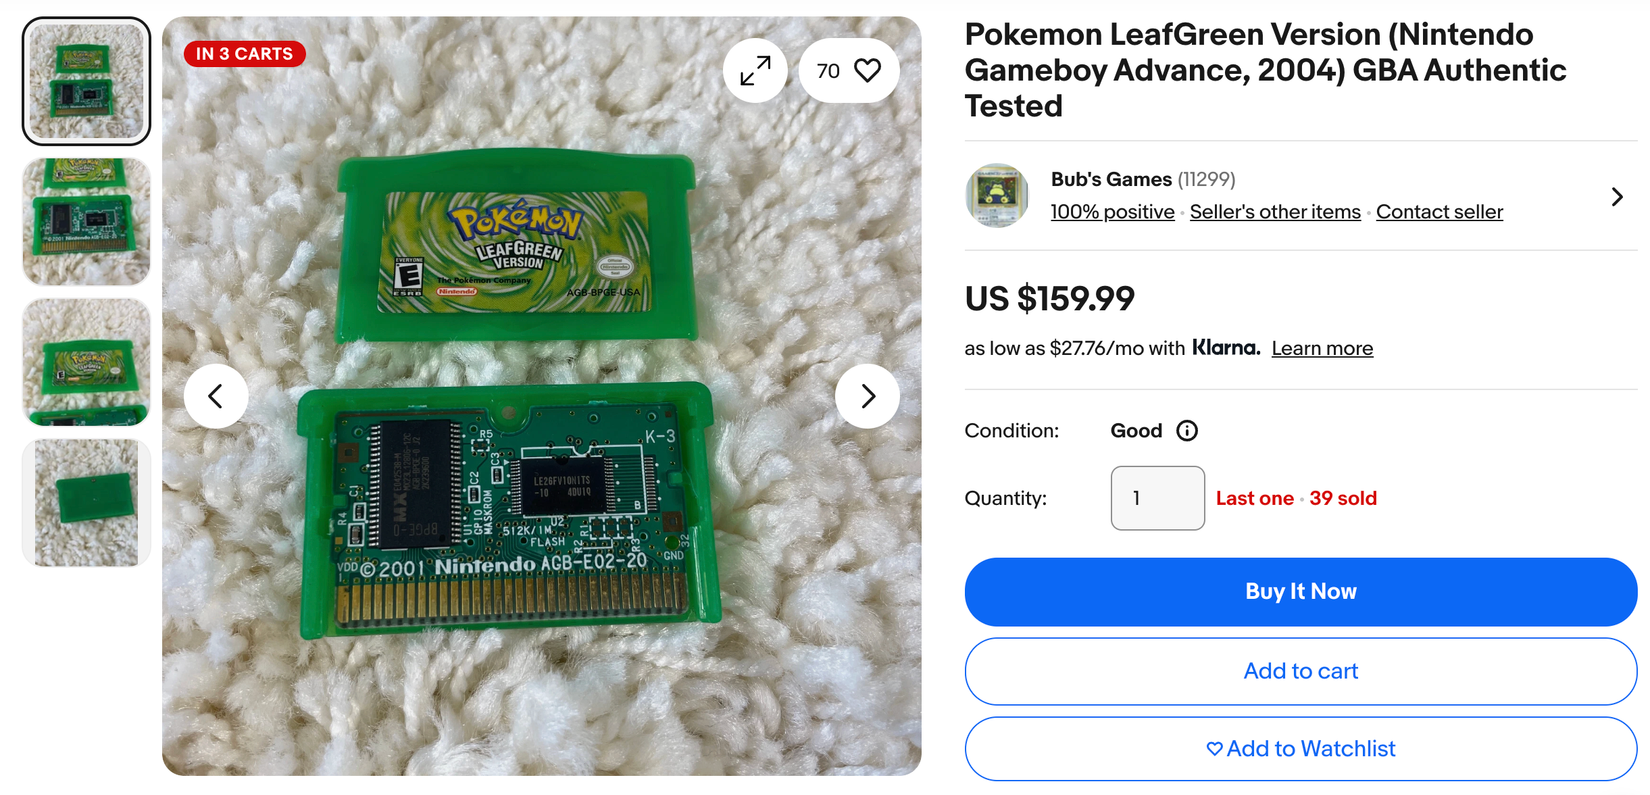Open the 100% positive feedback link
Image resolution: width=1650 pixels, height=795 pixels.
click(x=1112, y=212)
